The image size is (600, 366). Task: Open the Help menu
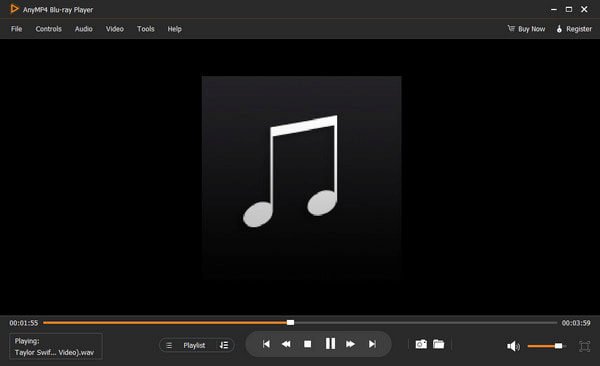[x=174, y=29]
